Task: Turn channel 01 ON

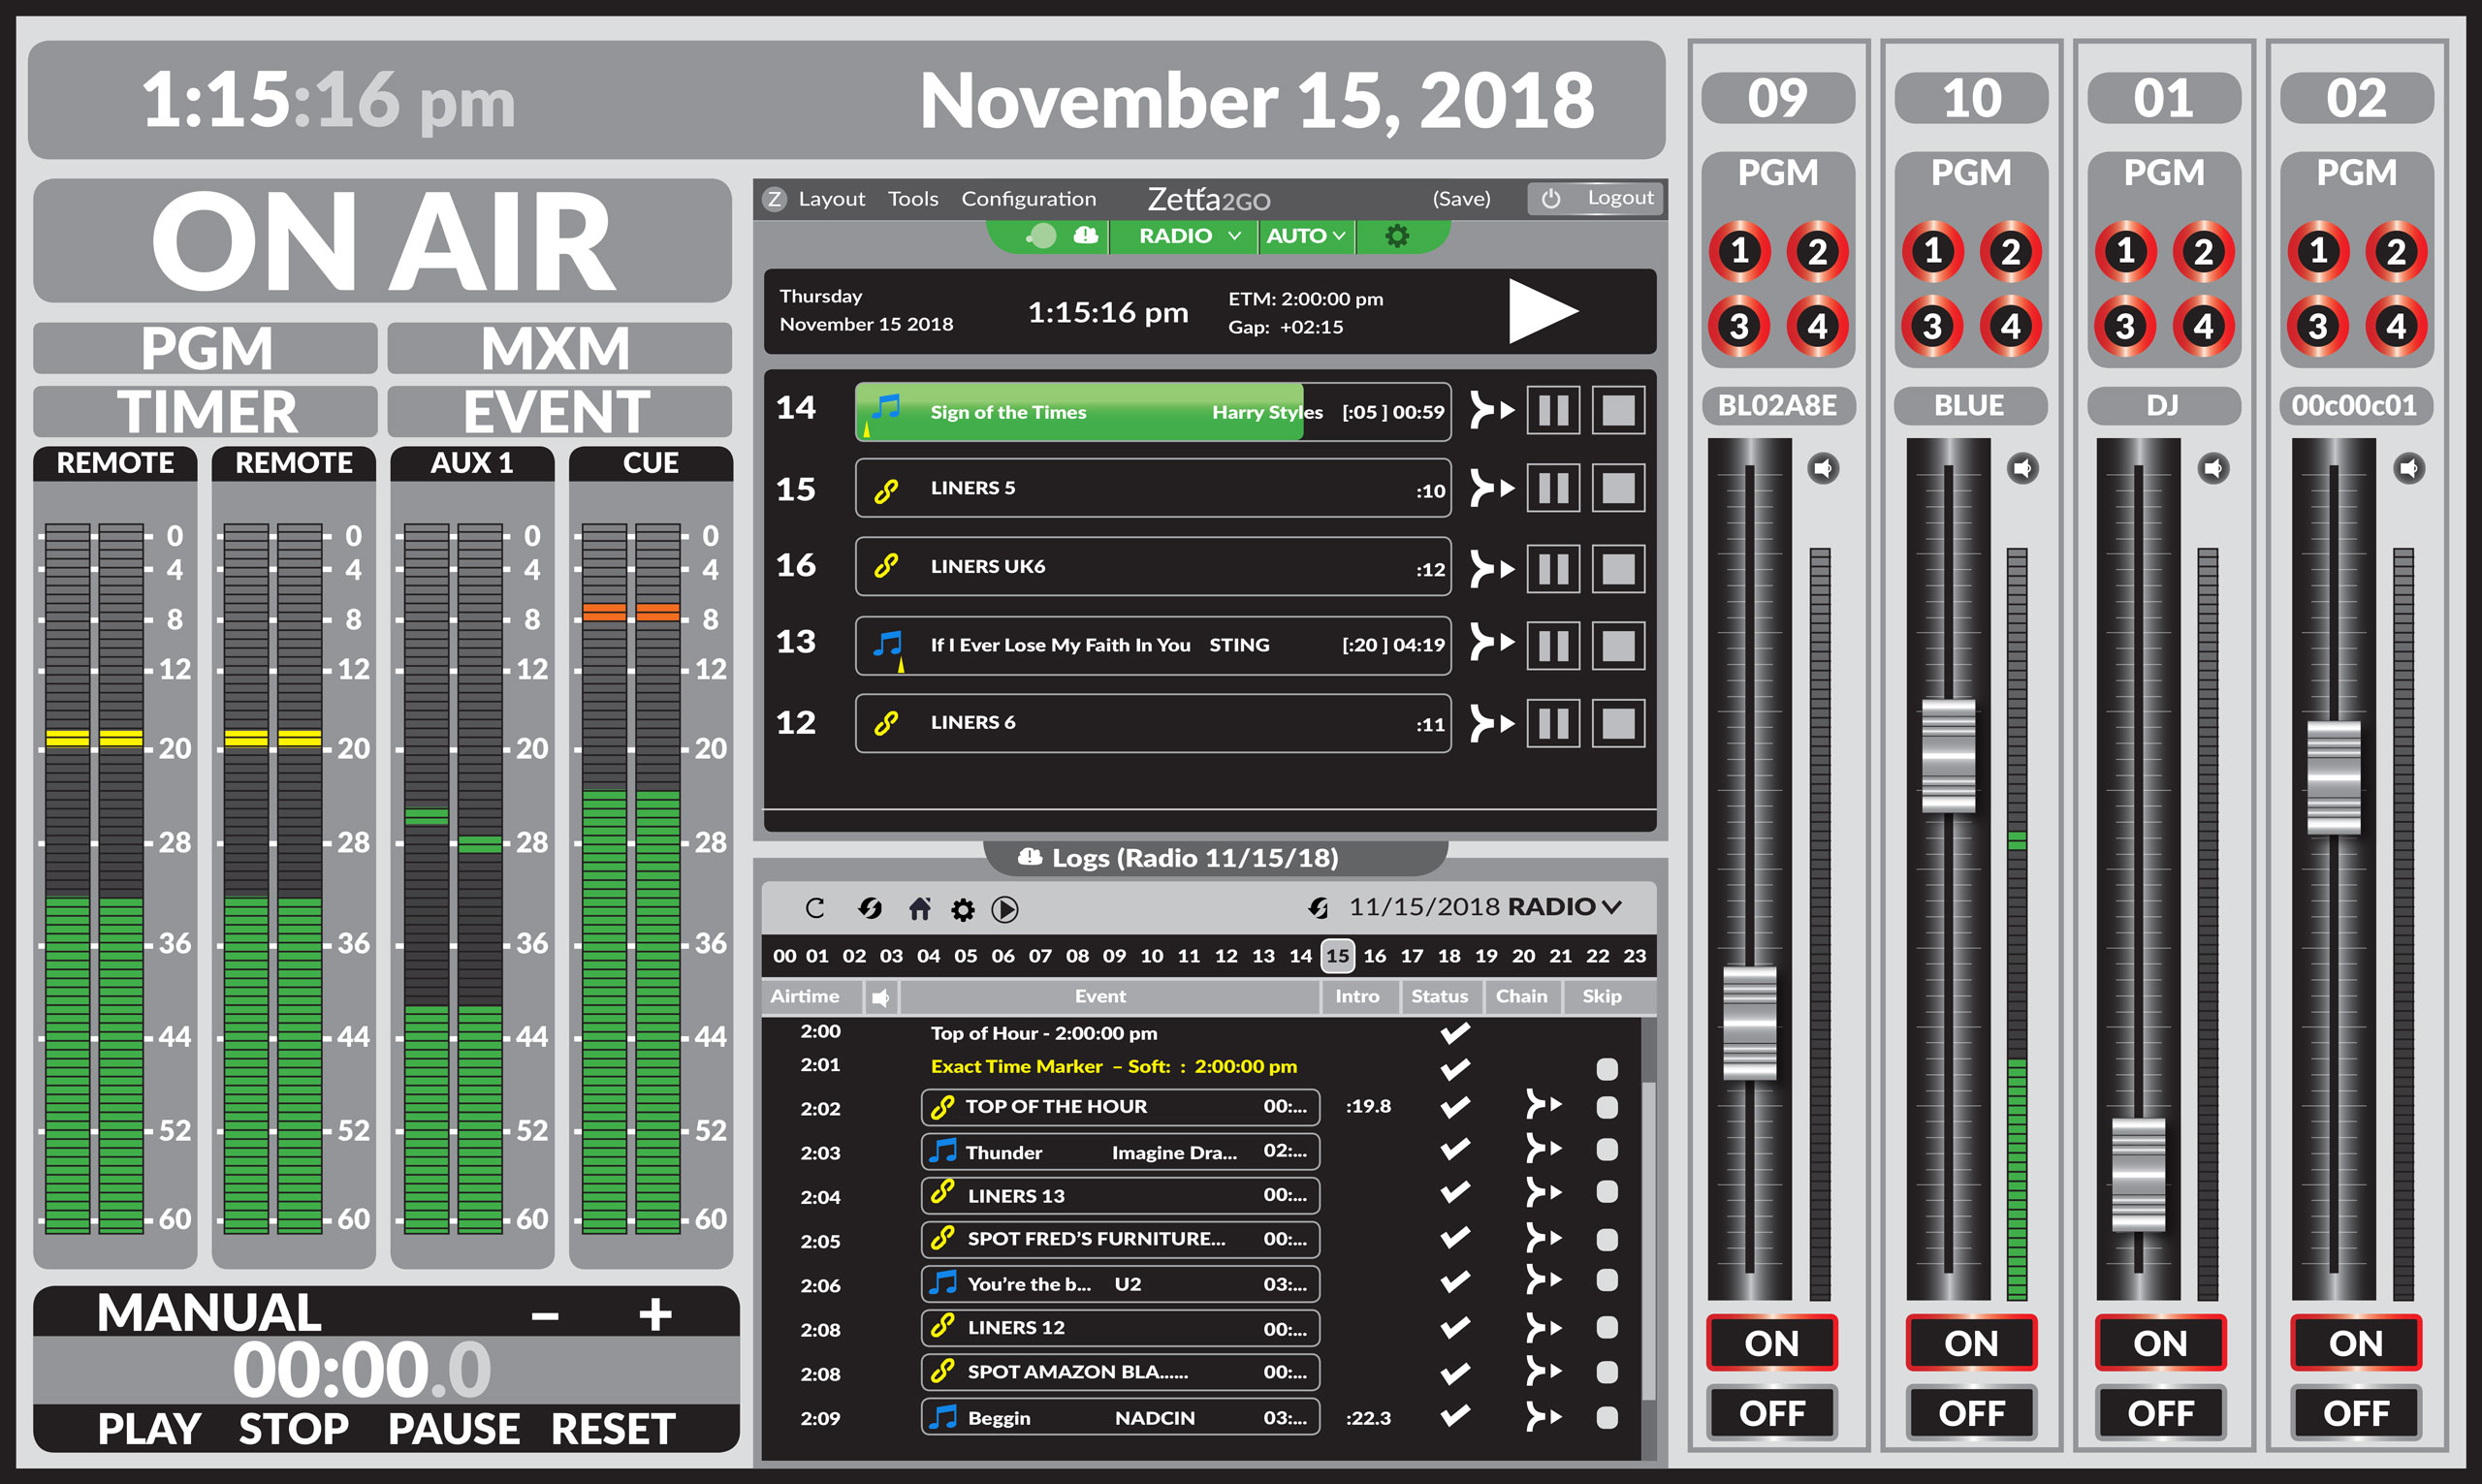Action: pos(2160,1343)
